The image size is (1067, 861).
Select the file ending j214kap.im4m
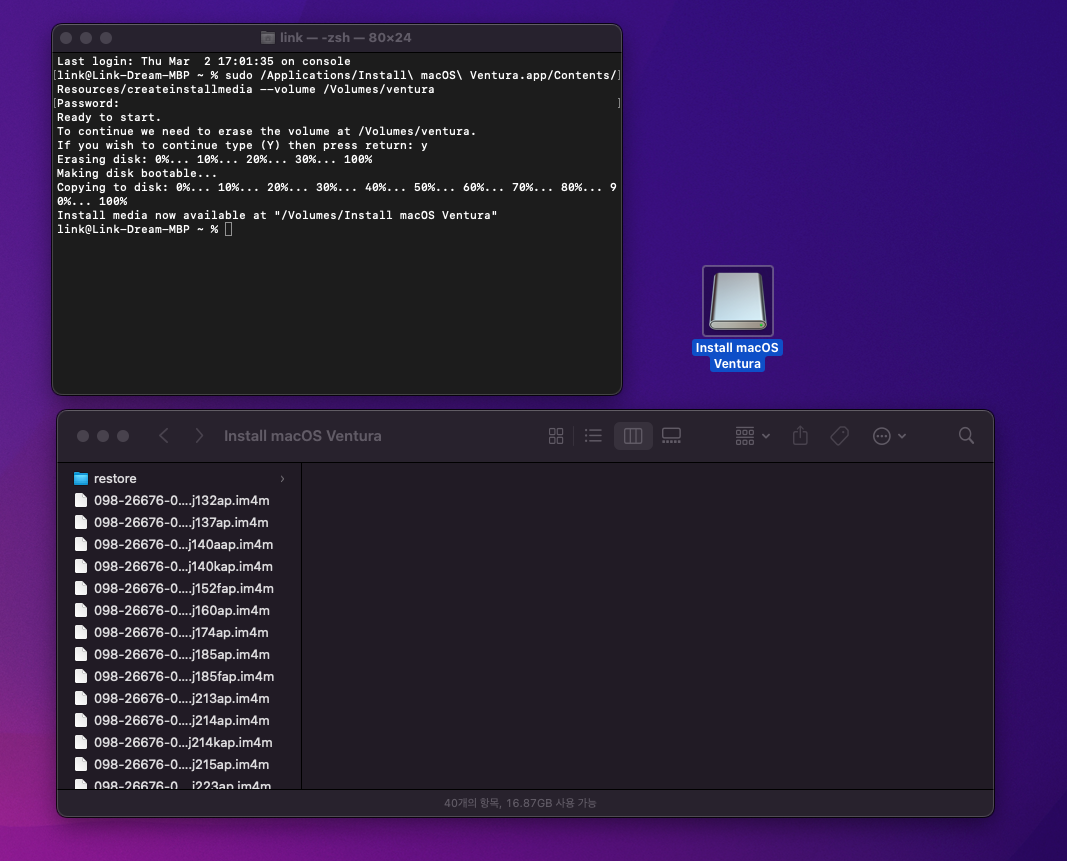(x=180, y=743)
